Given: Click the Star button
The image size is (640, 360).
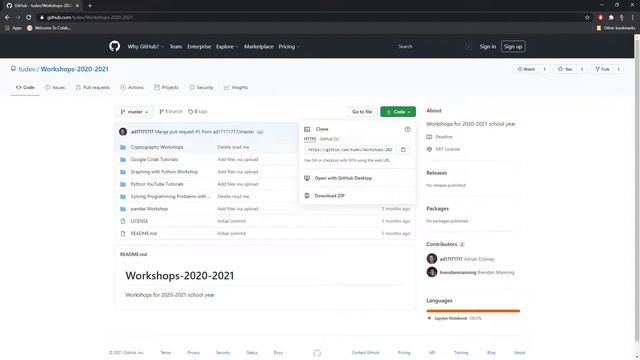Looking at the screenshot, I should point(565,69).
